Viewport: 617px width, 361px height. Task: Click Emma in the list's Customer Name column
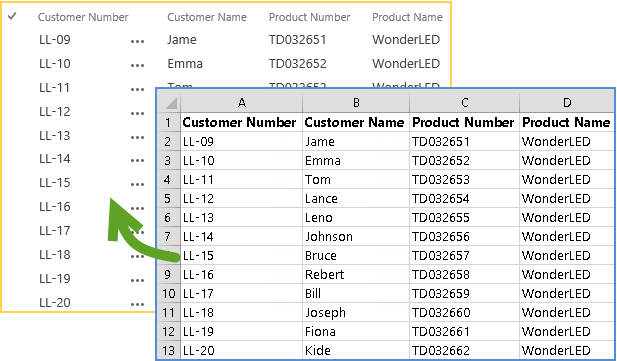(185, 63)
